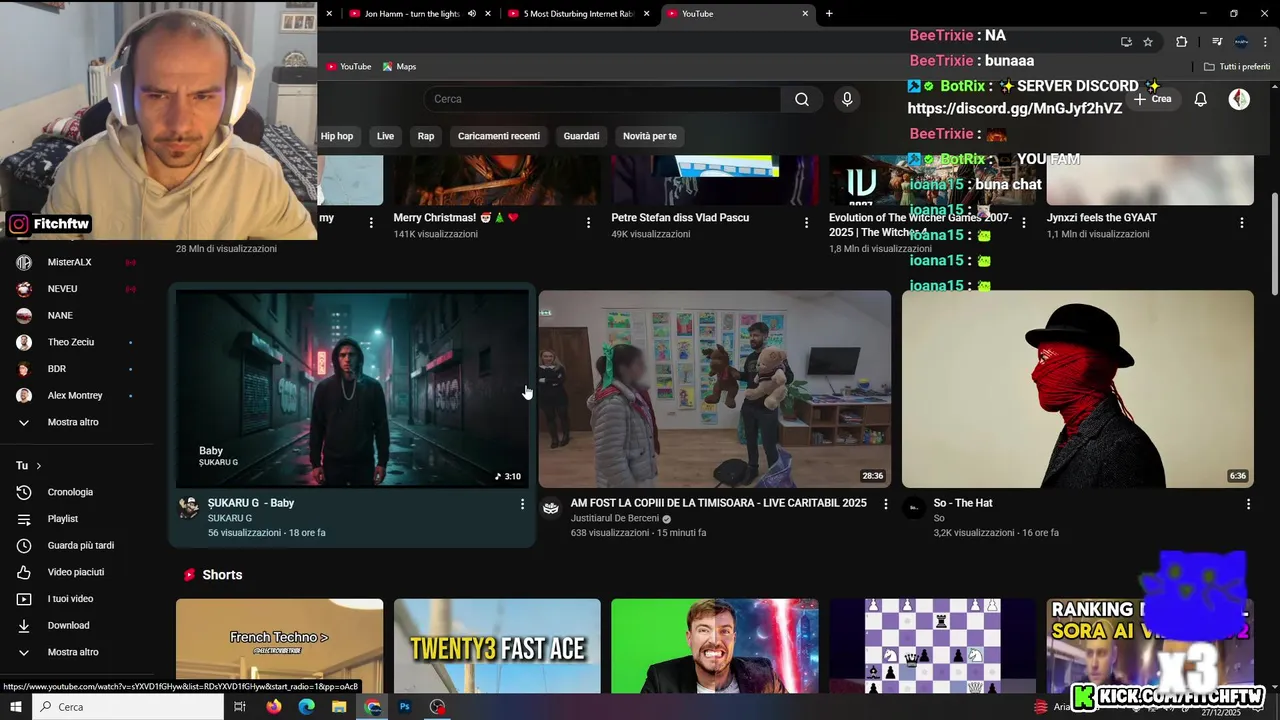Launch Firefox from taskbar
Image resolution: width=1280 pixels, height=720 pixels.
pos(273,707)
